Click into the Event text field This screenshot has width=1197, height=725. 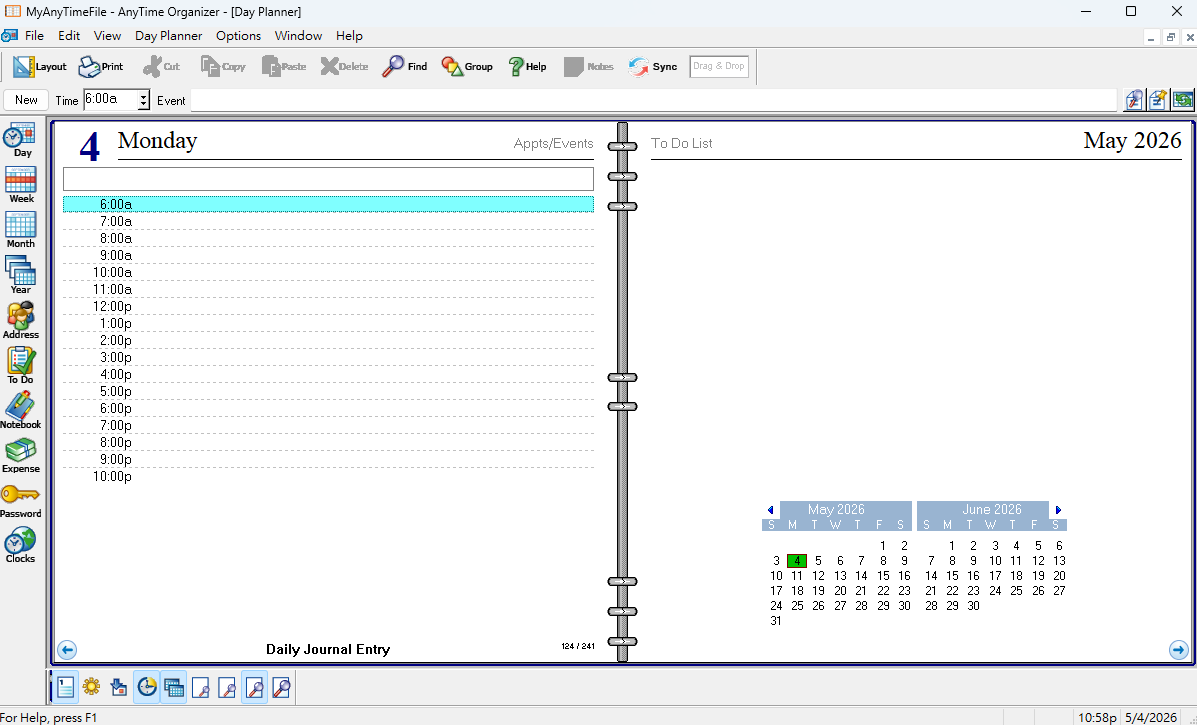coord(653,100)
